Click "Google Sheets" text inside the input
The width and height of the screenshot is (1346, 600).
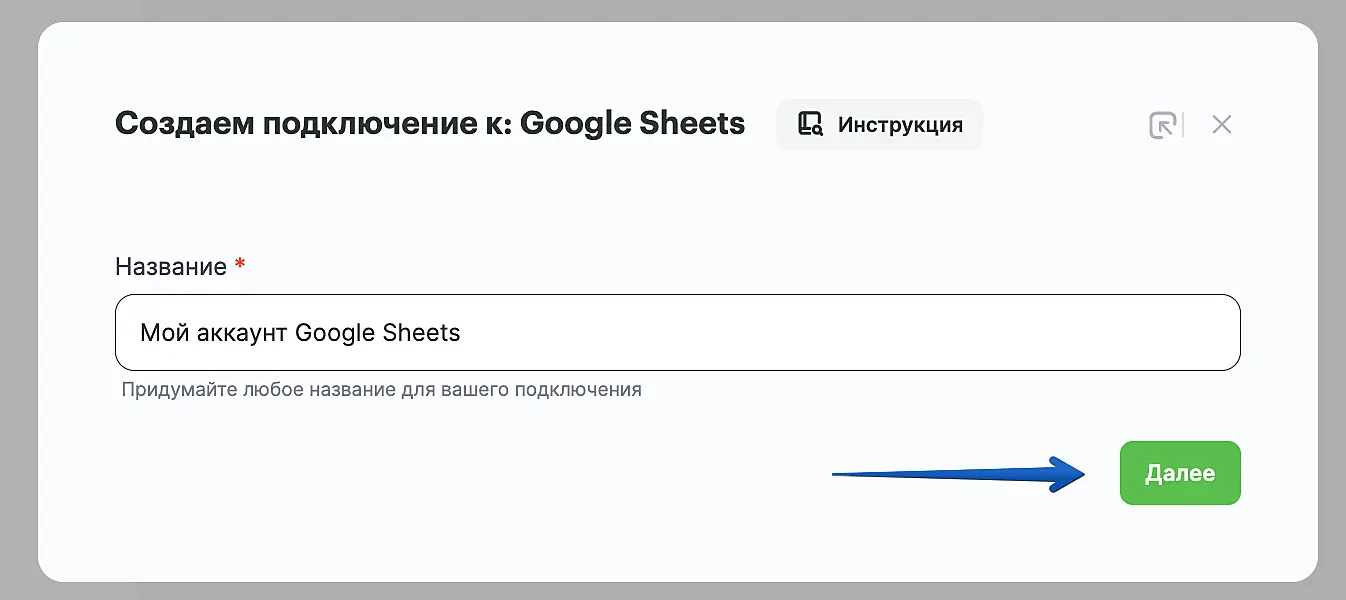378,333
